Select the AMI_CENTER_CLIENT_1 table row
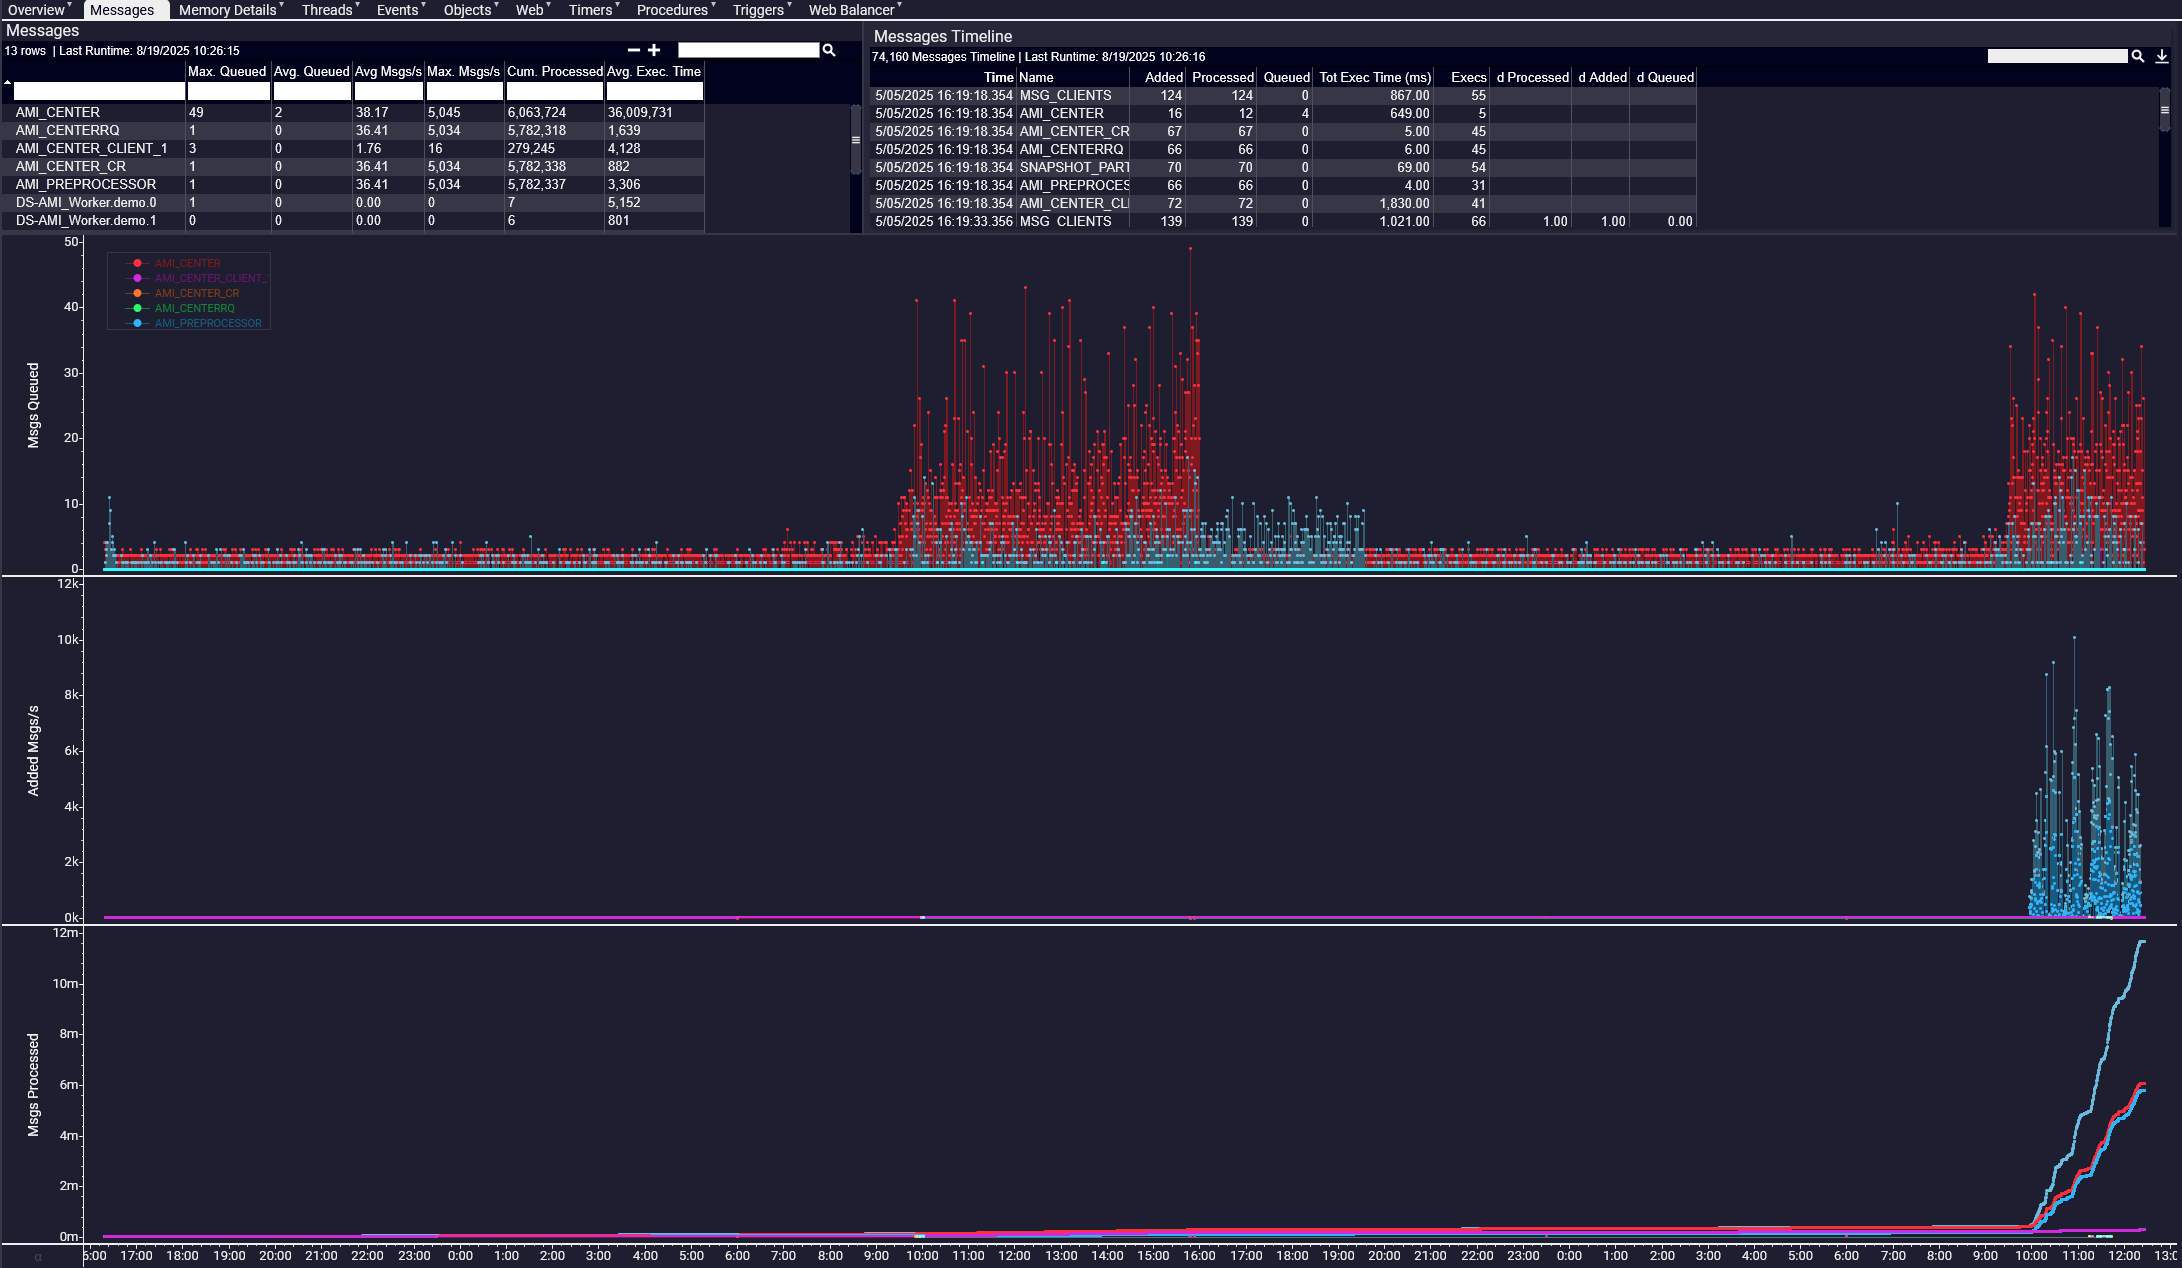 (92, 149)
